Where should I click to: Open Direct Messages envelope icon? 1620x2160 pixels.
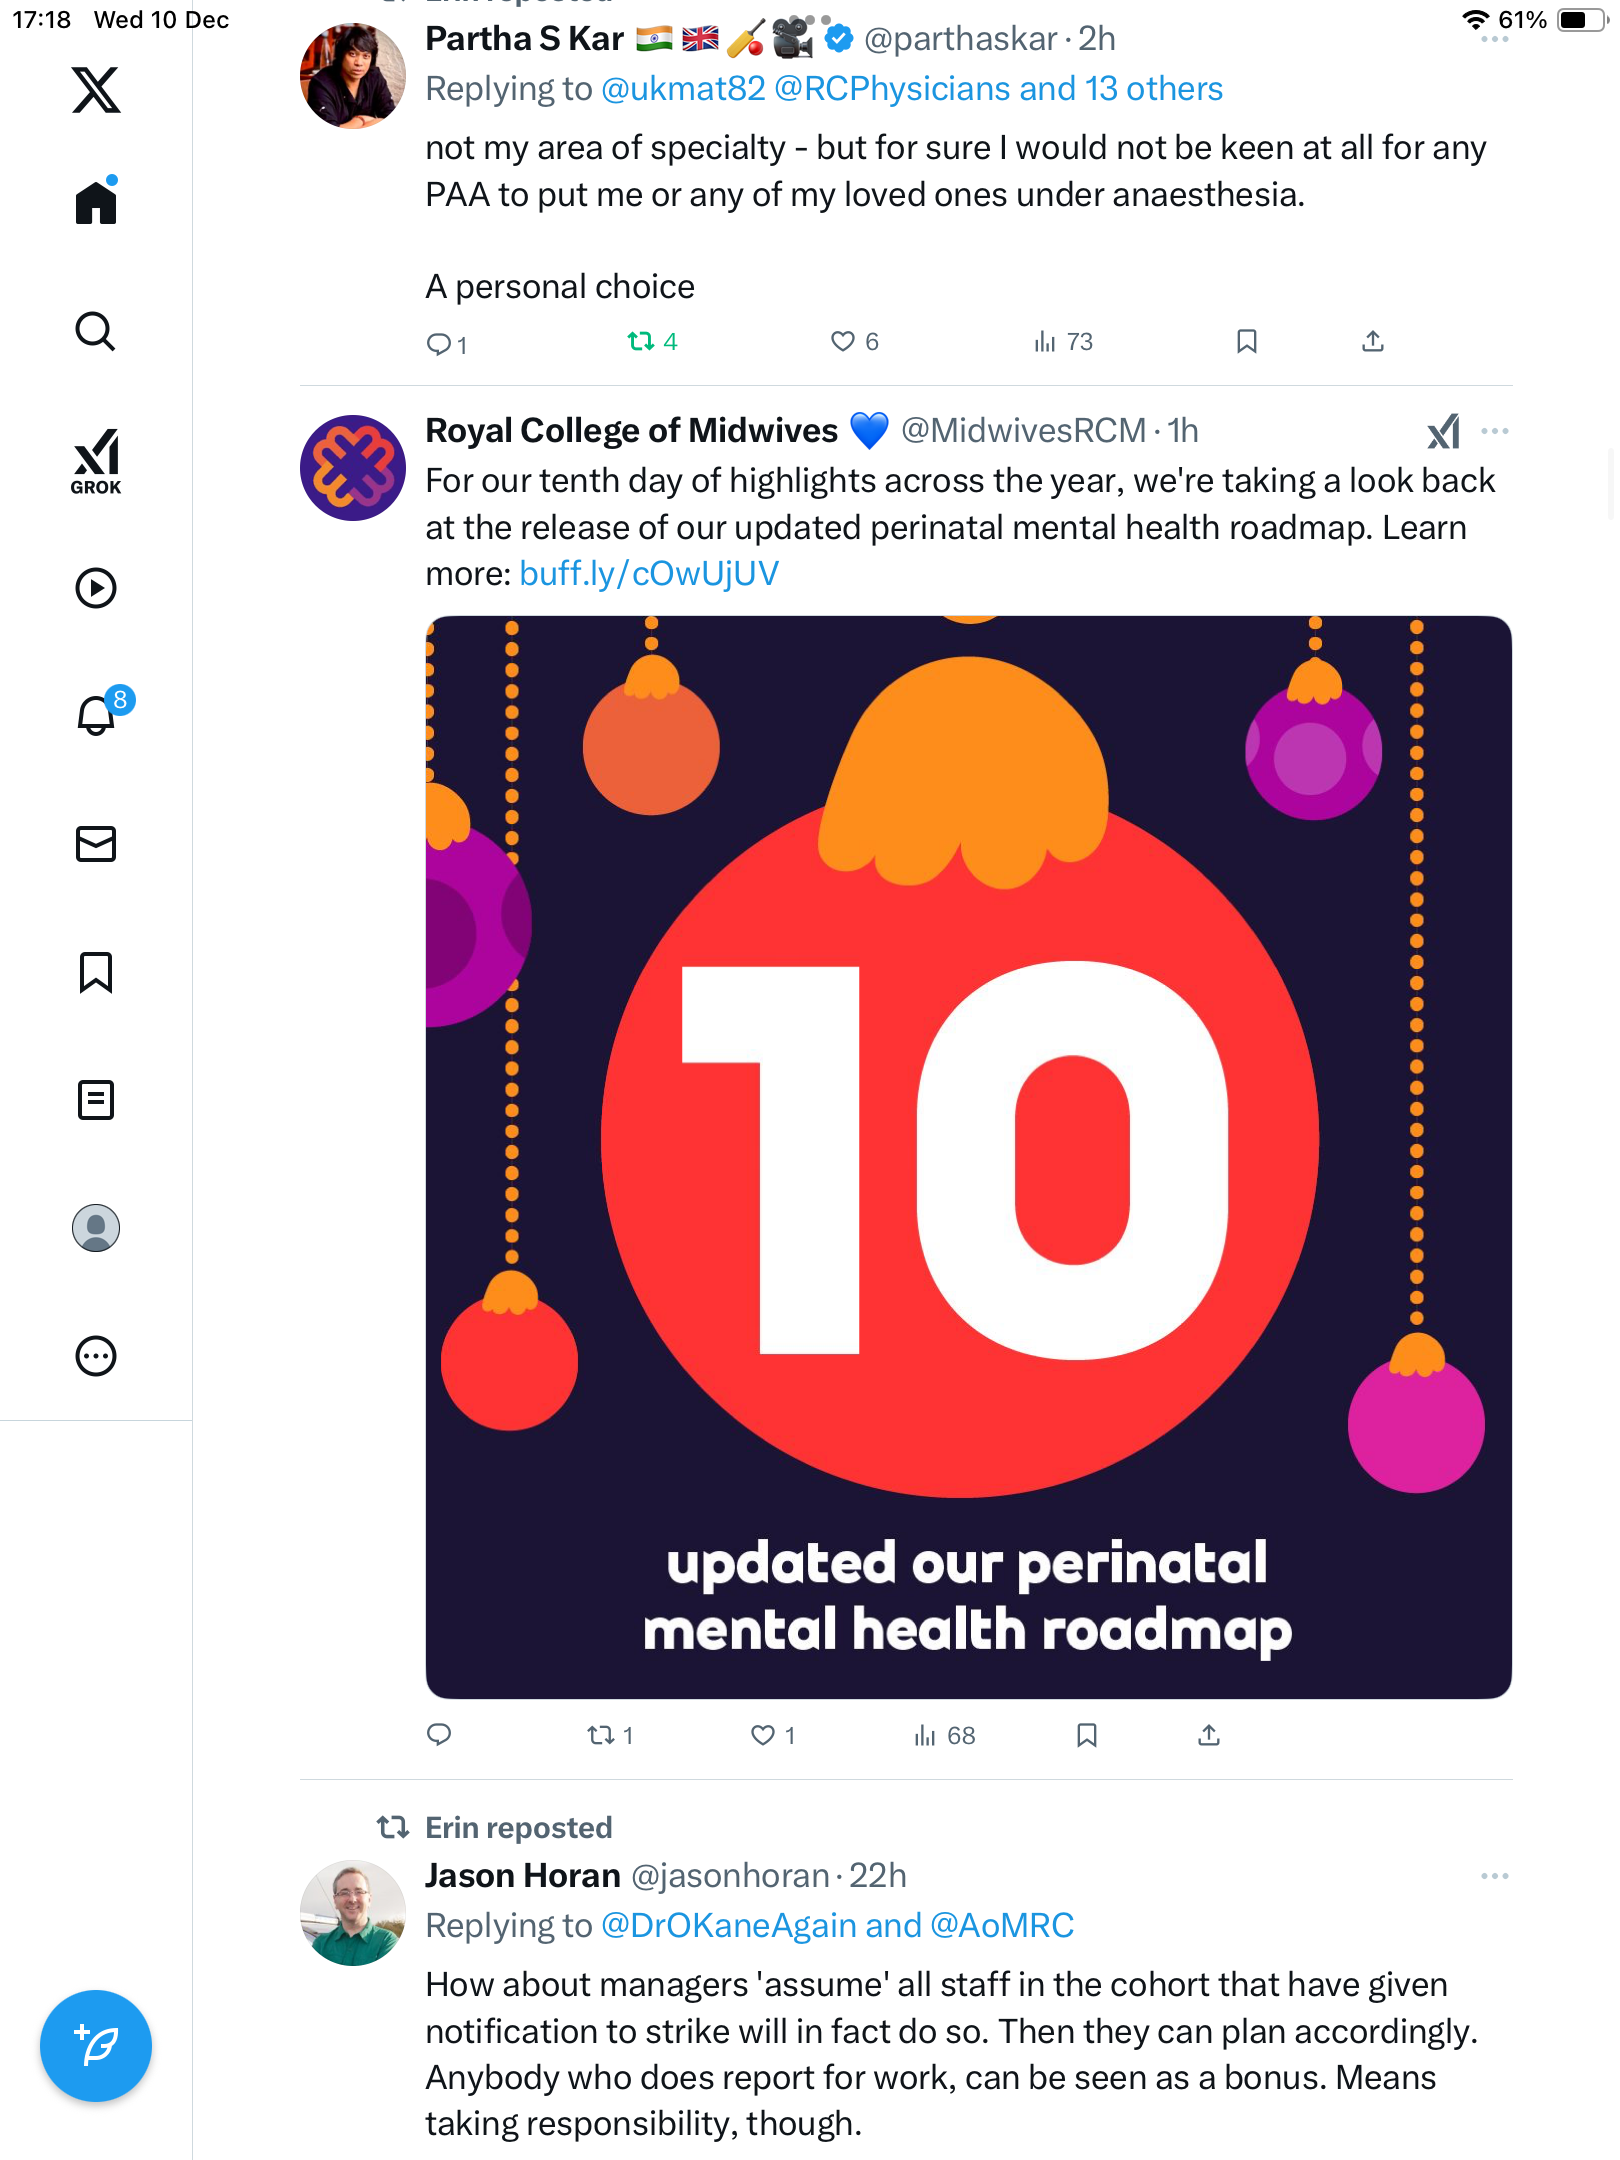click(96, 844)
